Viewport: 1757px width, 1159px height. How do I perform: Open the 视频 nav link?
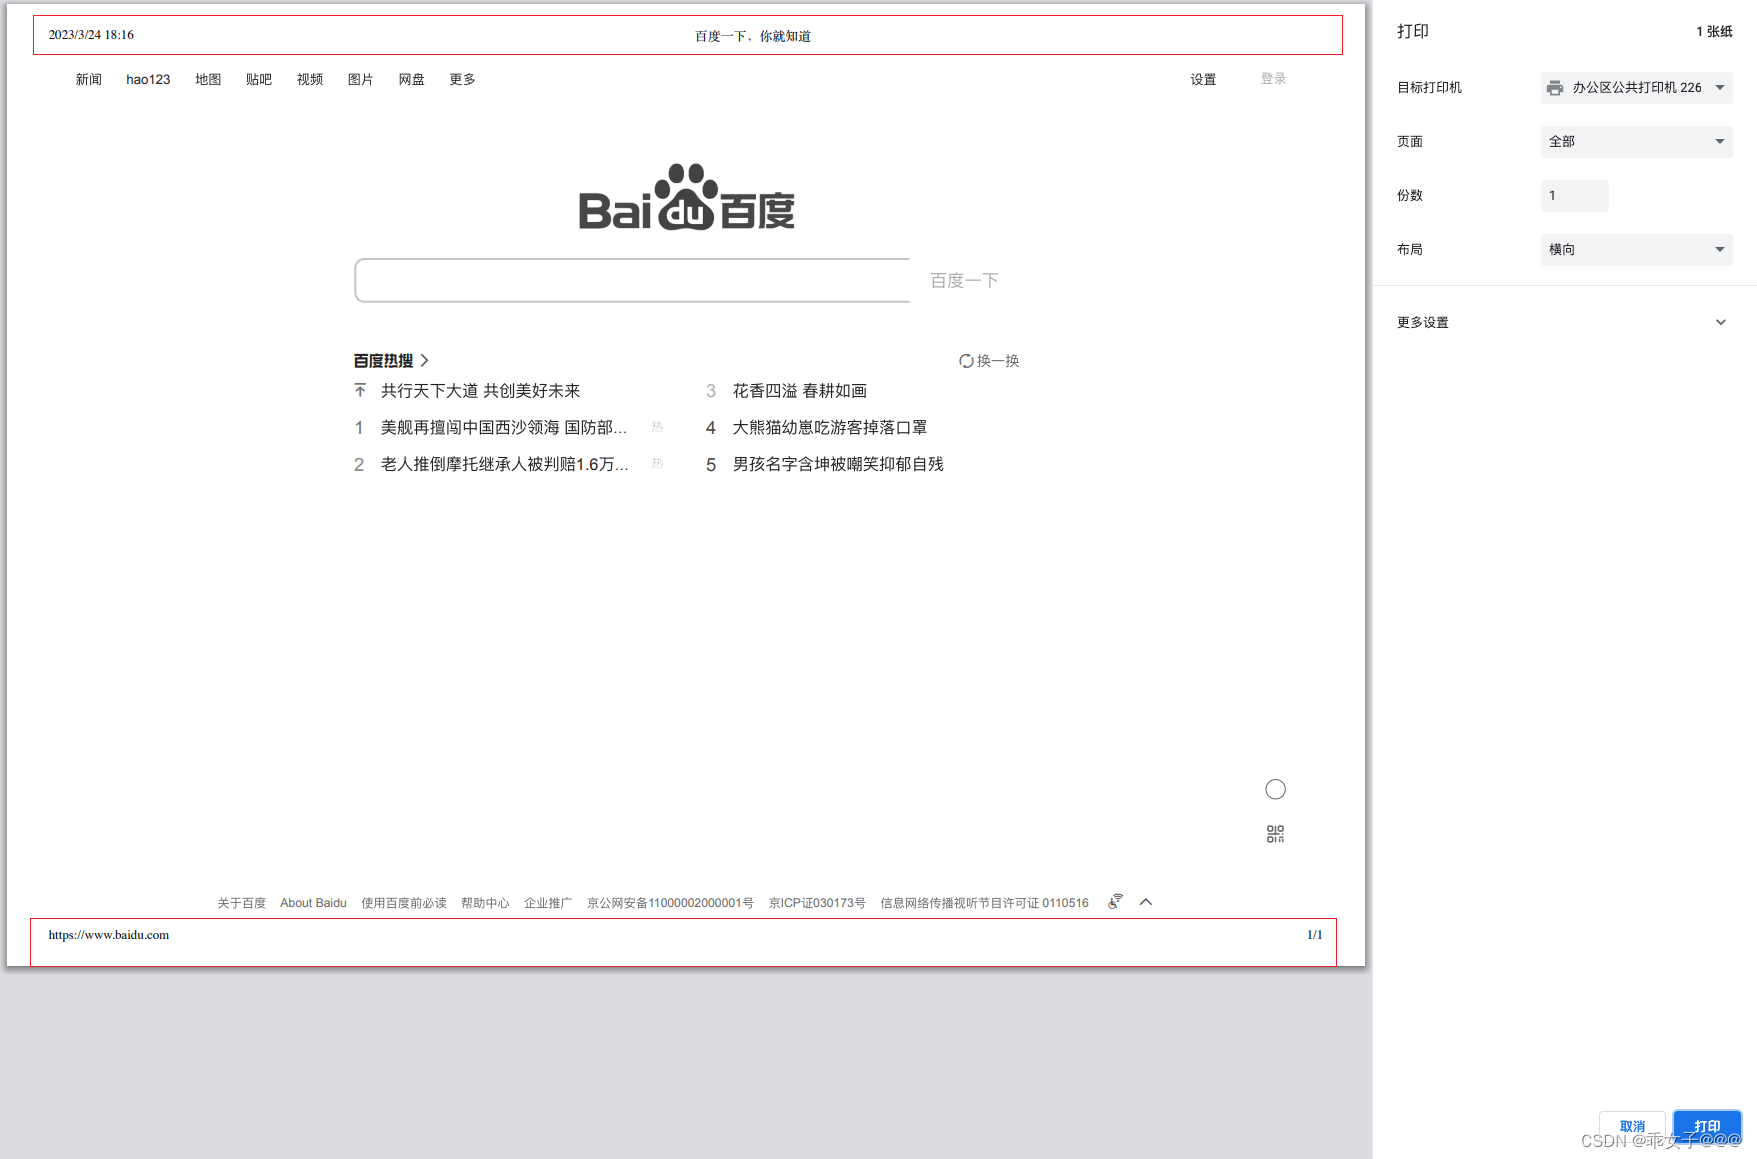[x=310, y=80]
